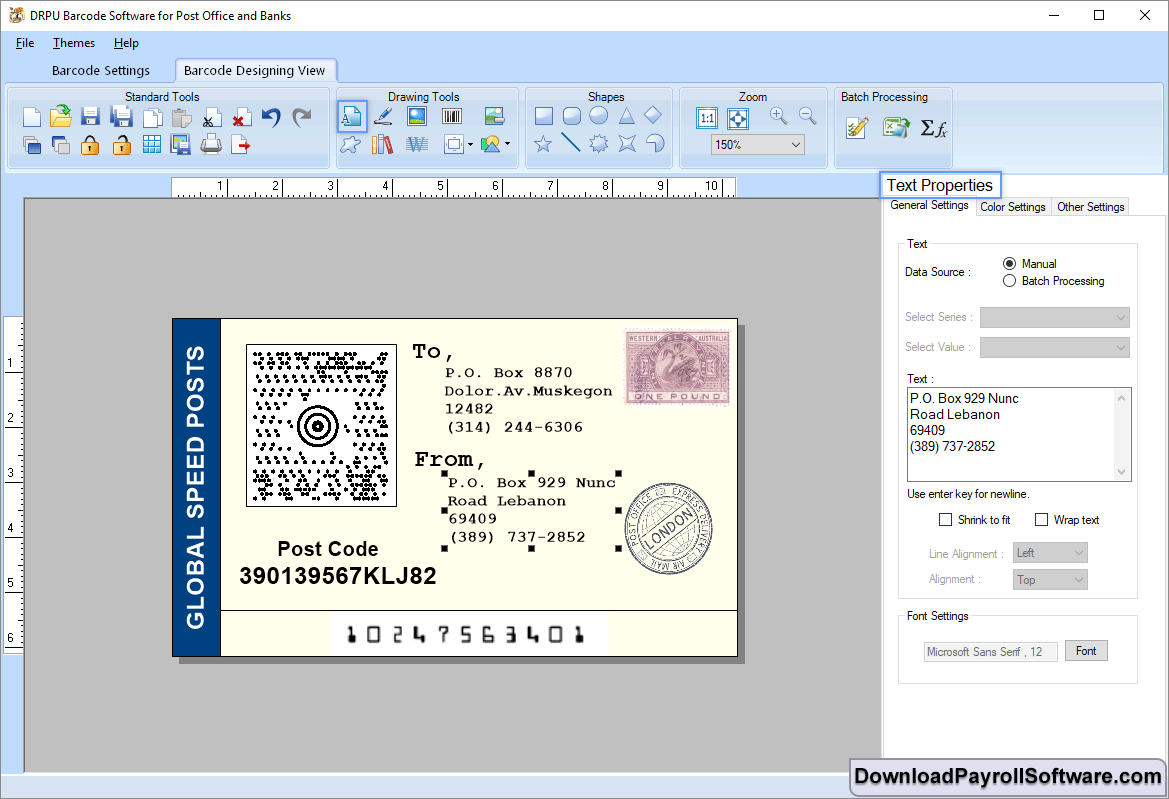
Task: Set zoom to actual size with the 1:1 icon
Action: 708,118
